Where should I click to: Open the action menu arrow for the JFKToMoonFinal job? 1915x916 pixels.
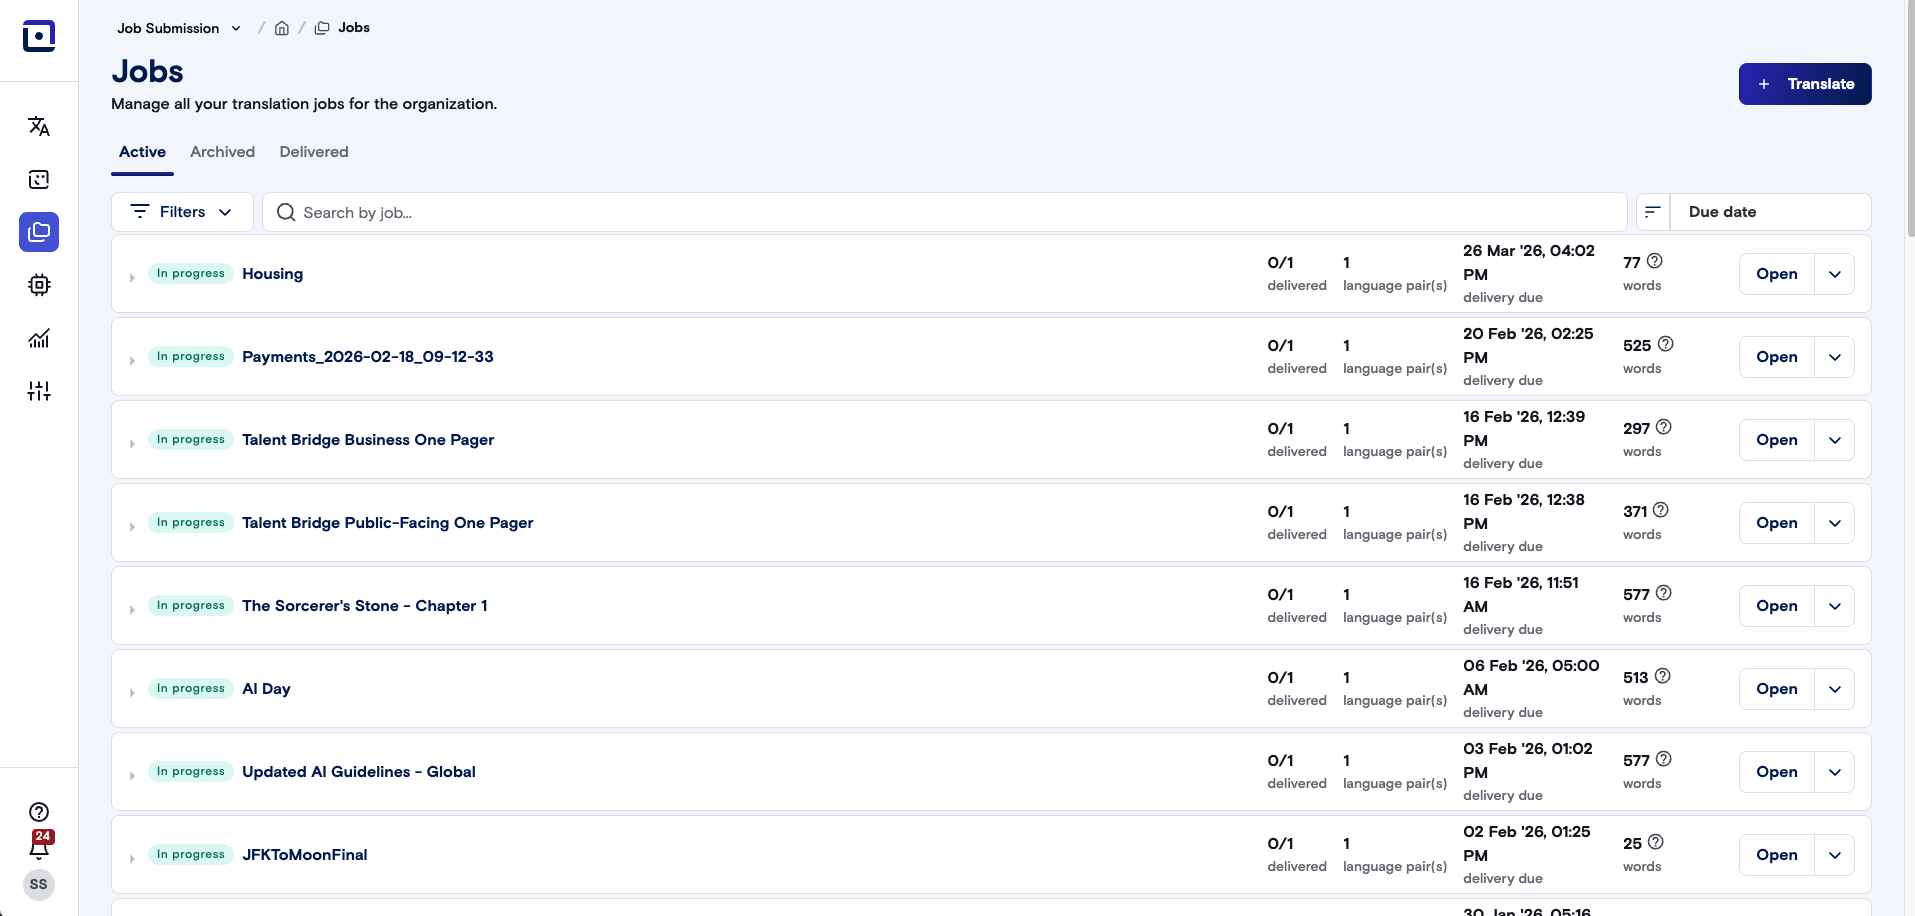tap(1835, 855)
